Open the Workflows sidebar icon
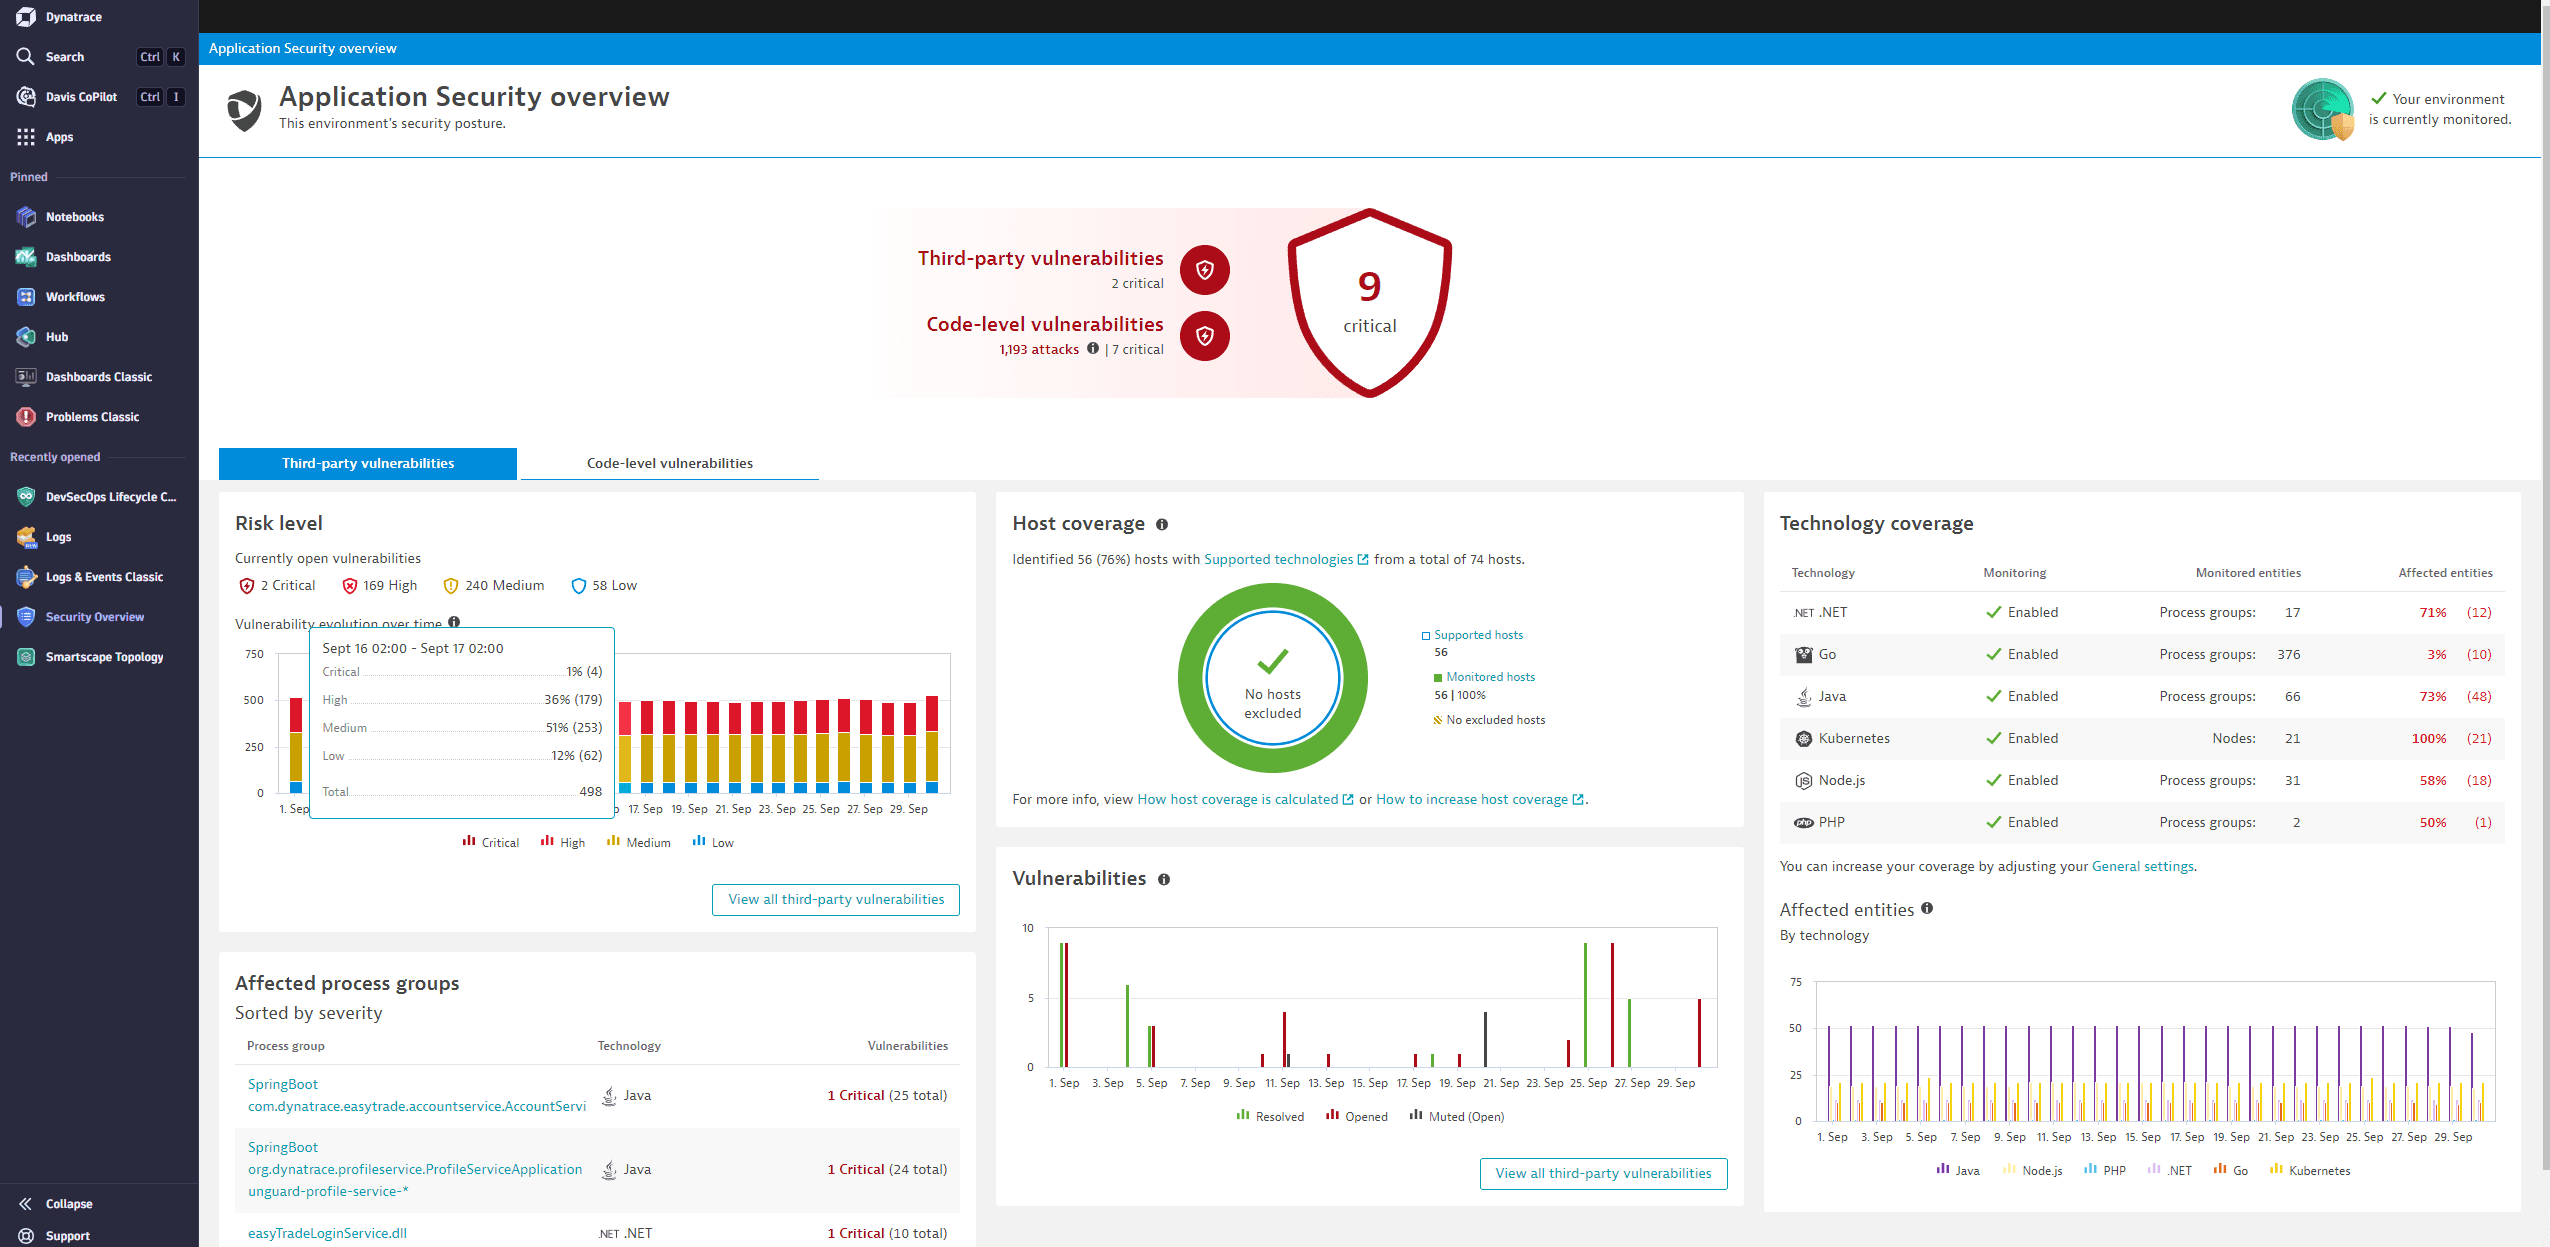The height and width of the screenshot is (1247, 2550). 26,296
